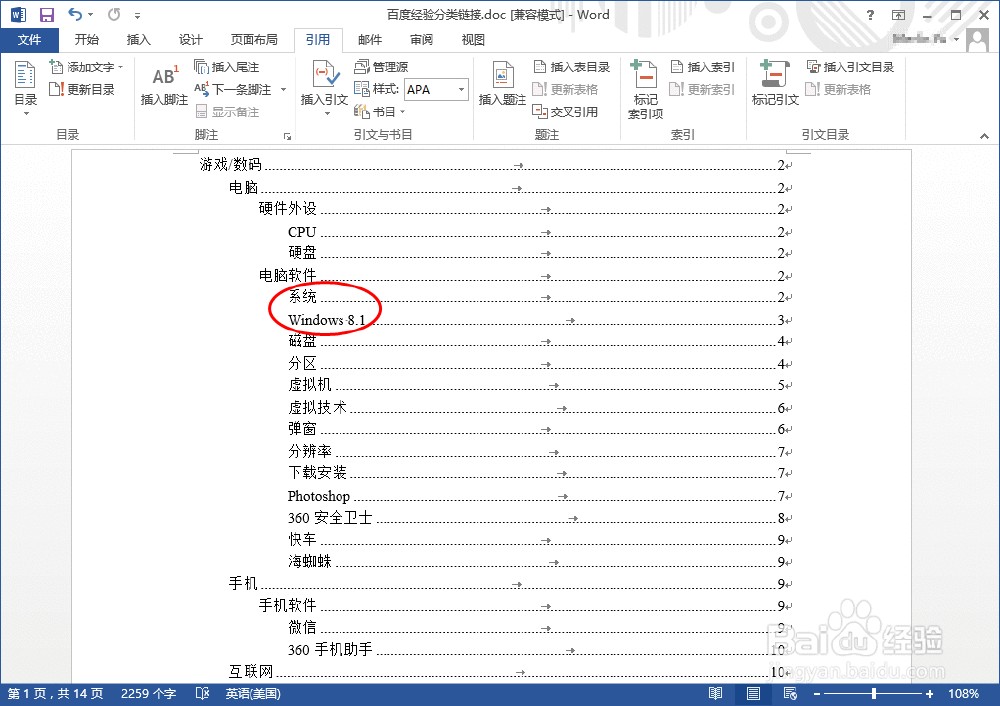The height and width of the screenshot is (706, 1000).
Task: Collapse the ribbon with the chevron
Action: coord(984,135)
